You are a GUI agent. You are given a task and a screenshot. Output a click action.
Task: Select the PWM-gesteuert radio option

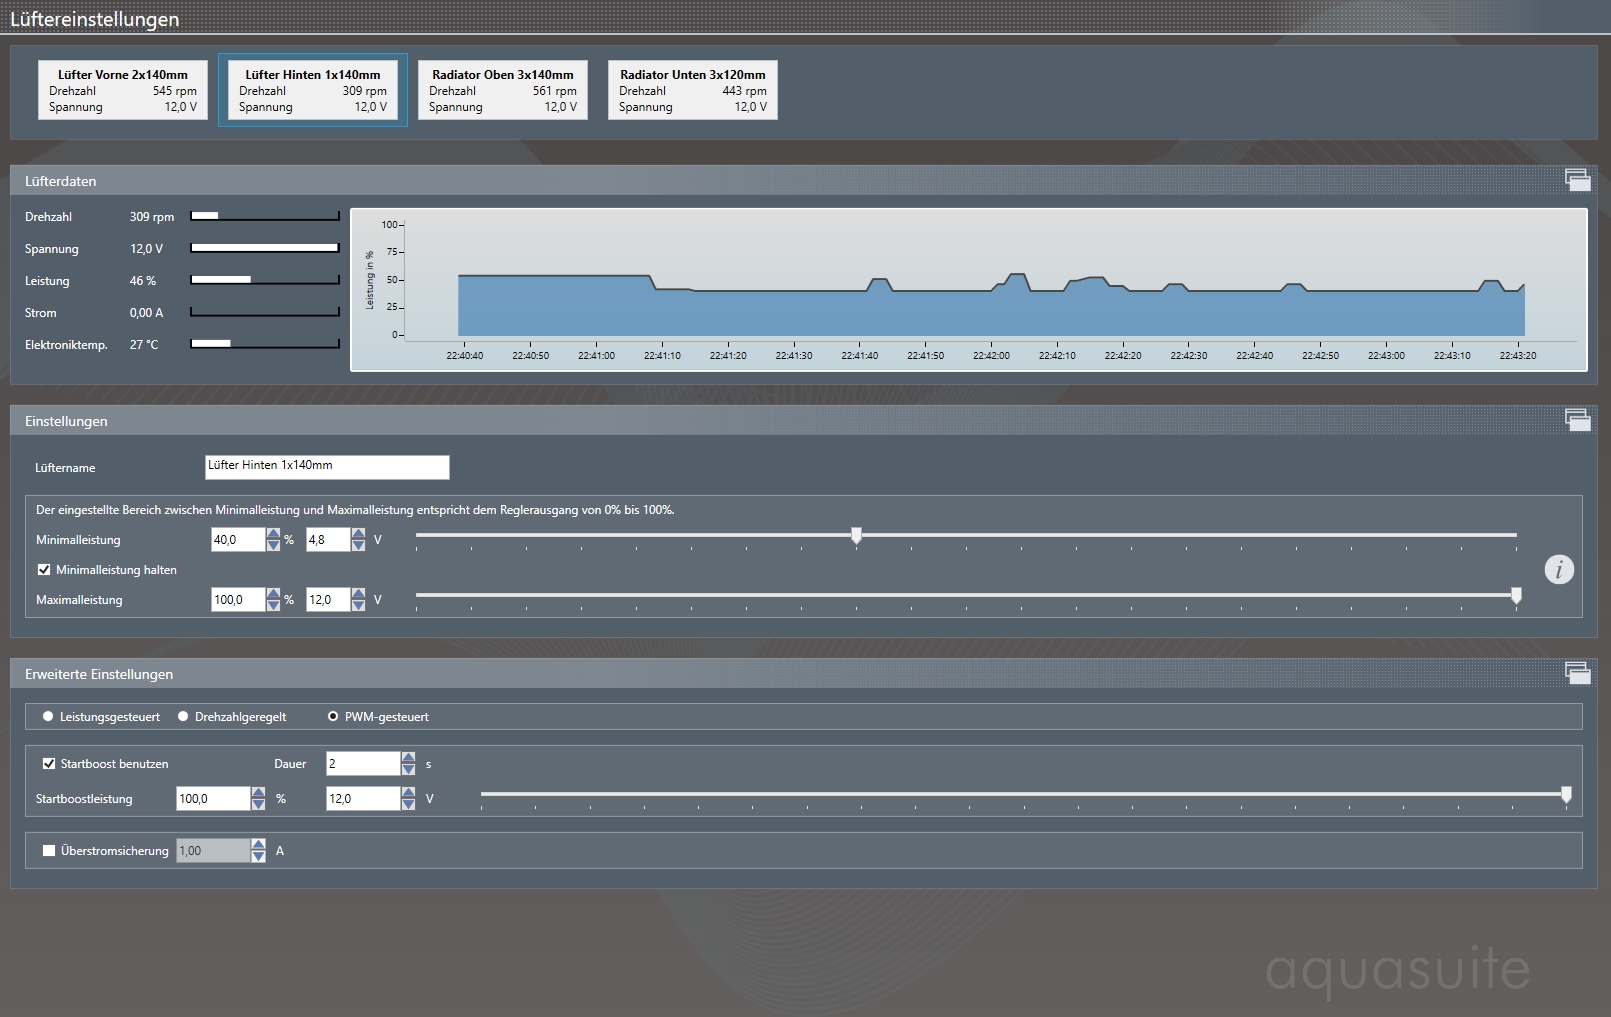coord(333,717)
